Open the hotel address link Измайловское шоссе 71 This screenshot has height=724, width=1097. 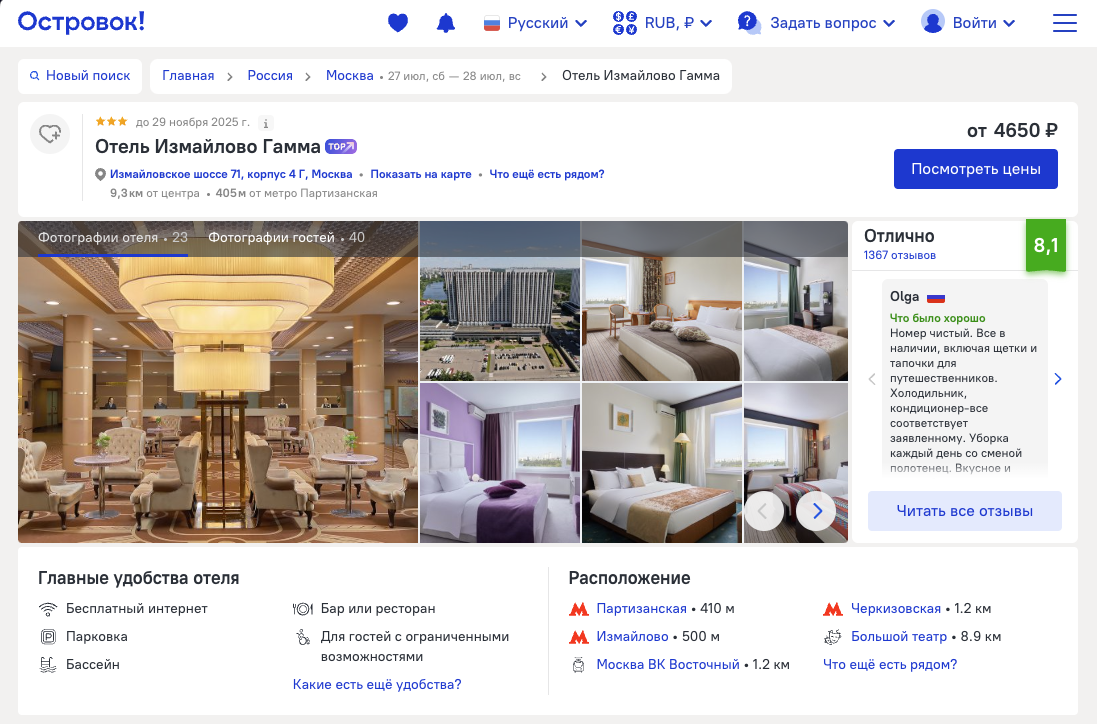tap(231, 174)
